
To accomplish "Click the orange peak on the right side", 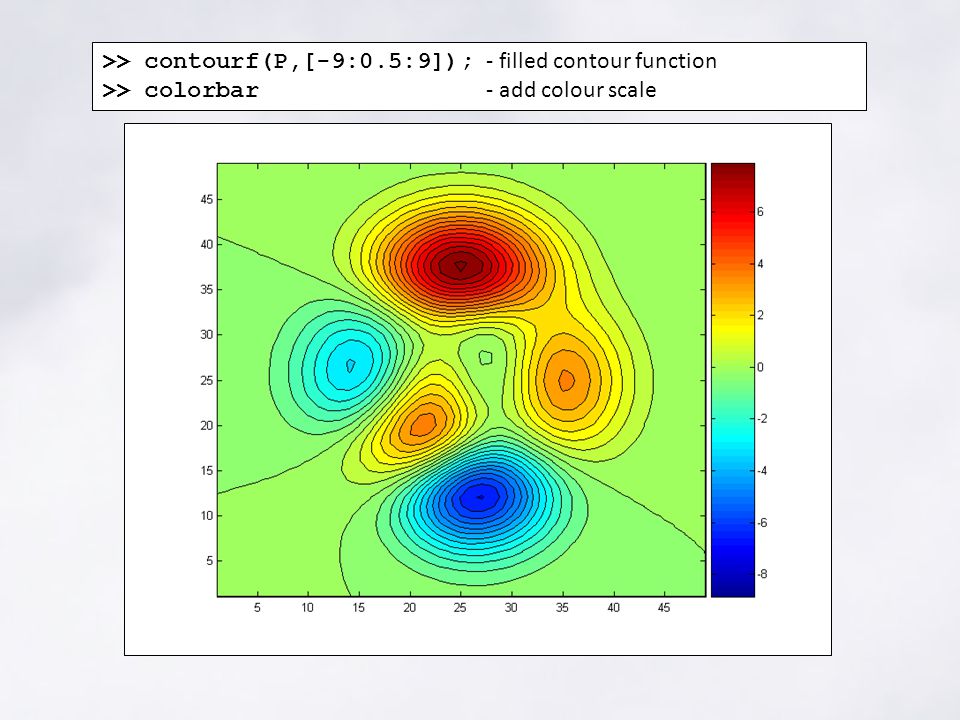I will click(x=566, y=380).
